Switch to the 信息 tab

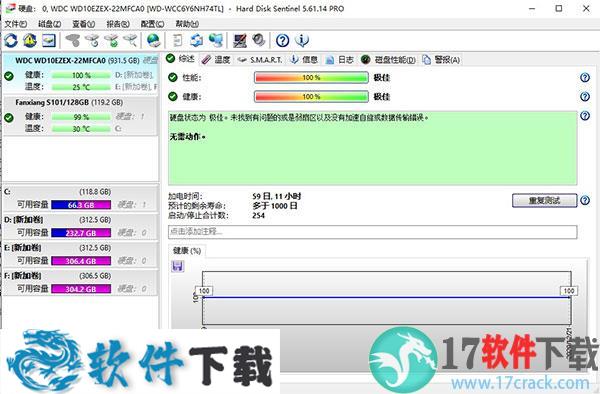point(304,59)
